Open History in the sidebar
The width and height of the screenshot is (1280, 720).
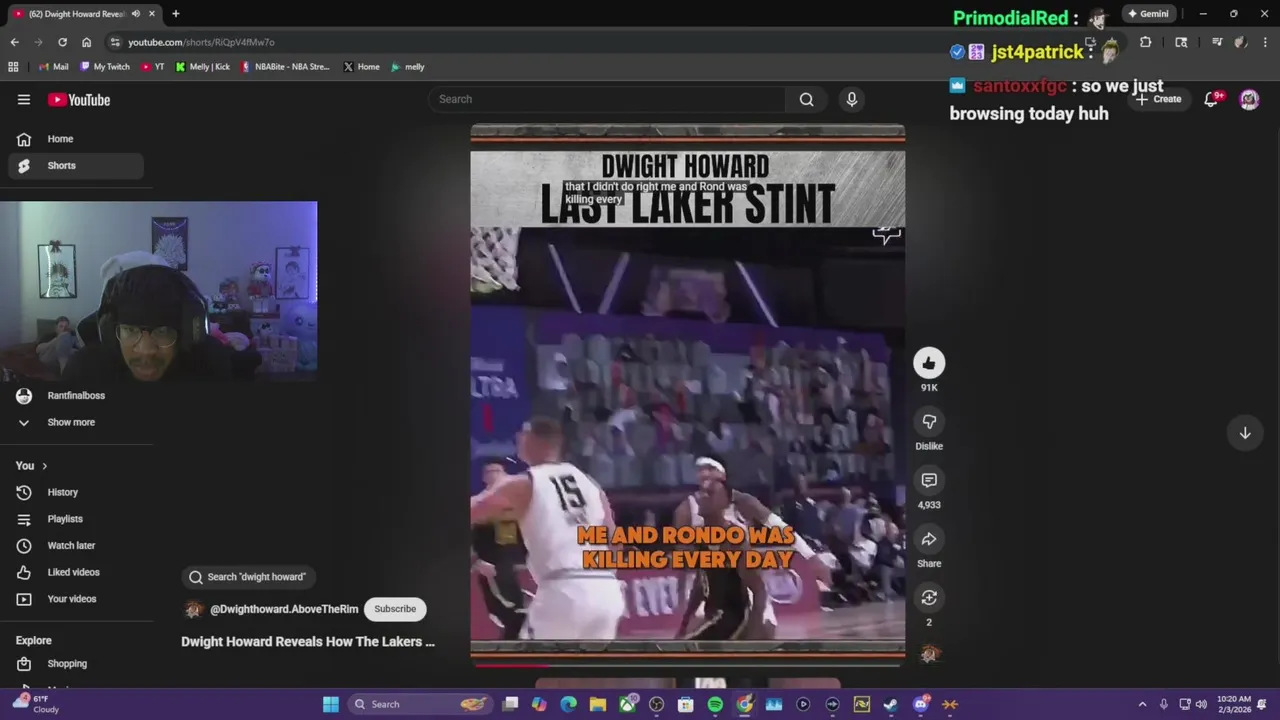click(75, 492)
